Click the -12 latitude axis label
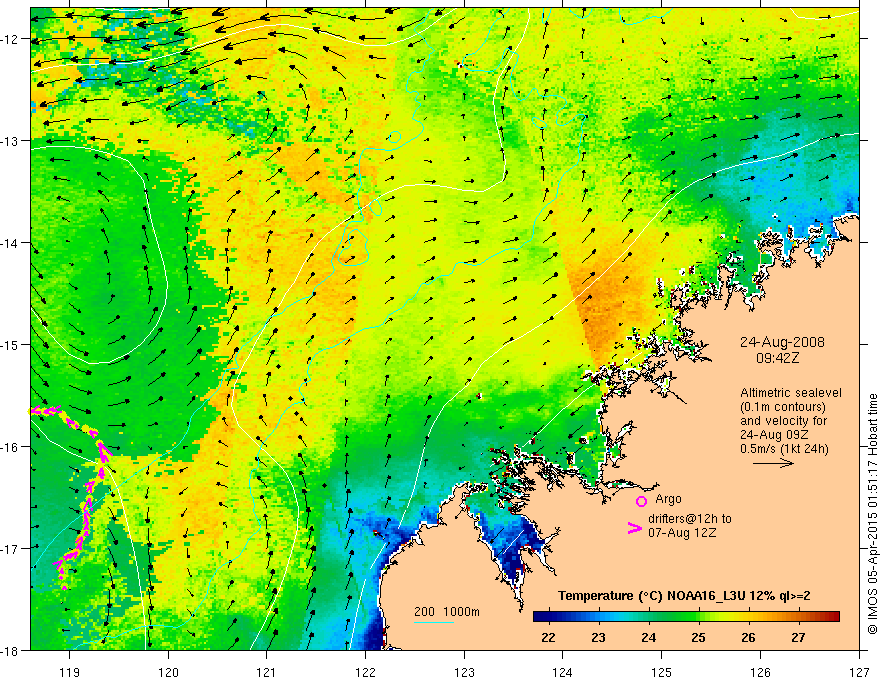The height and width of the screenshot is (680, 880). pos(11,39)
